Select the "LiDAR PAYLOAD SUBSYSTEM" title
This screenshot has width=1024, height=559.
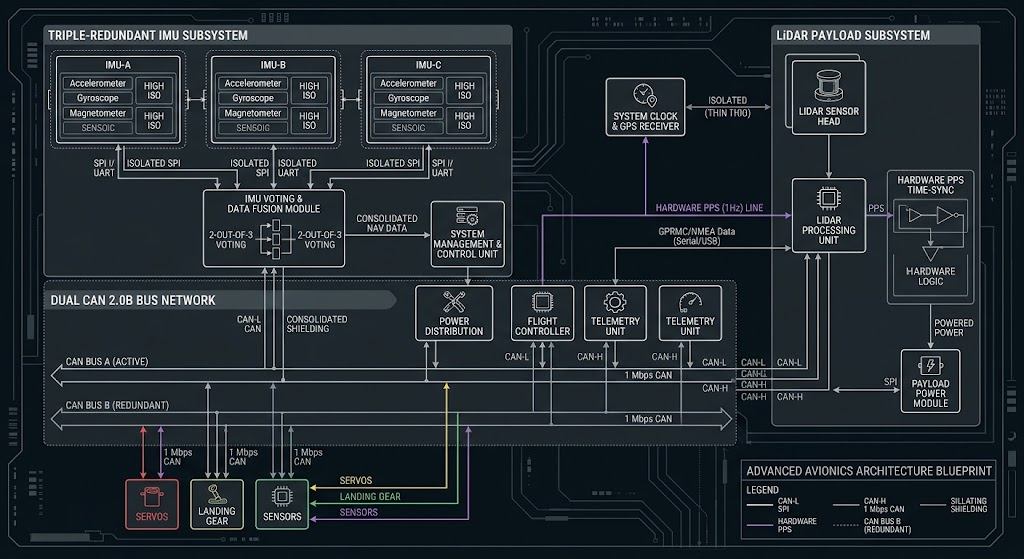(x=853, y=35)
